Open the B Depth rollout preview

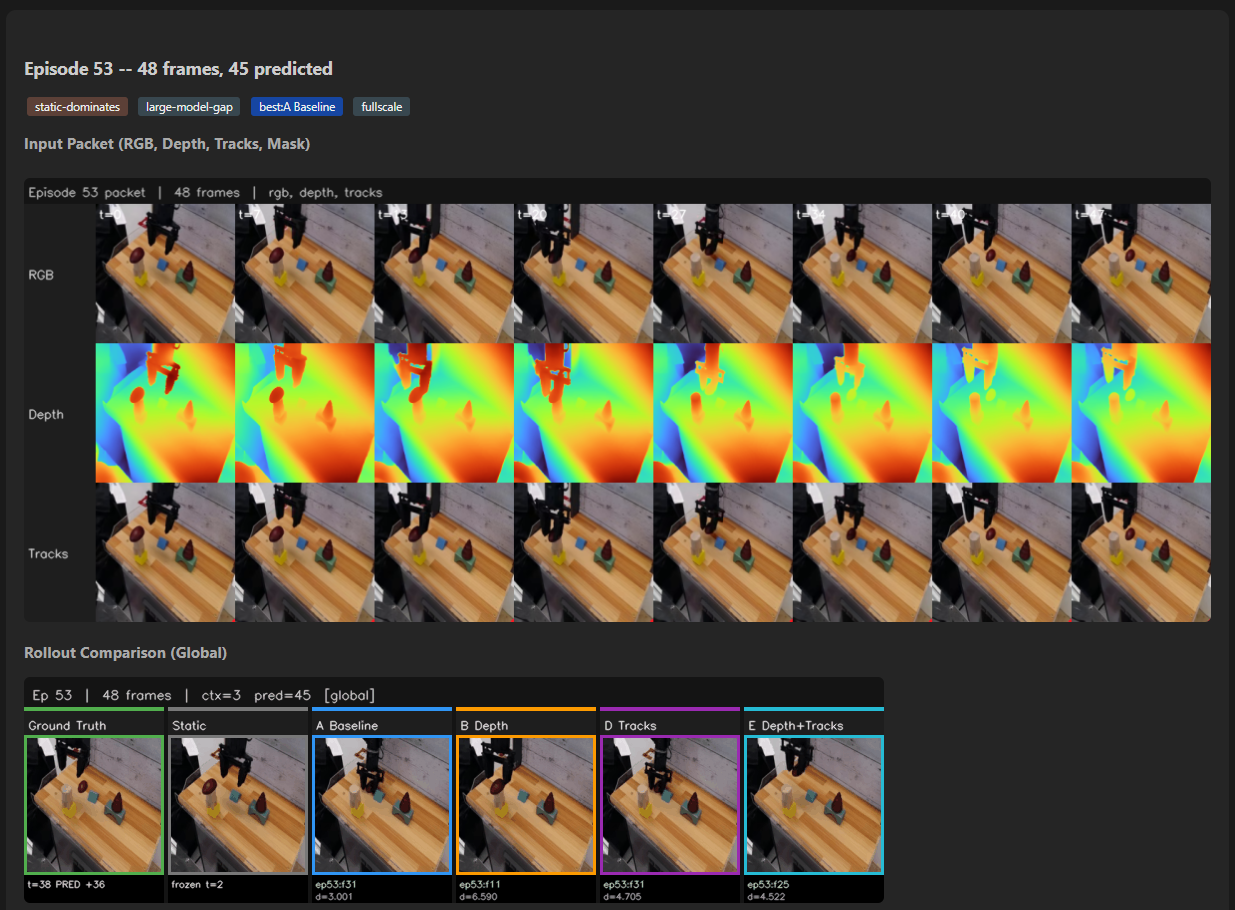525,805
